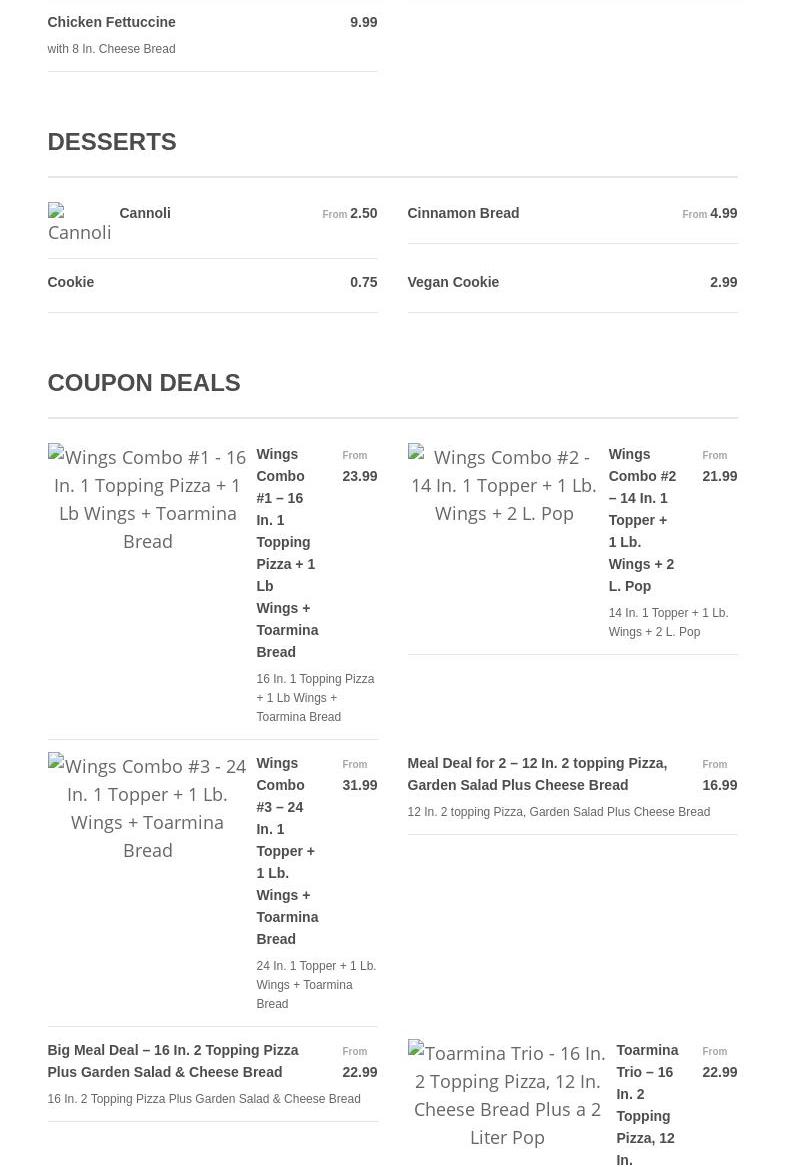Image resolution: width=785 pixels, height=1167 pixels.
Task: Open the Wings Combo #1 image
Action: [x=147, y=498]
